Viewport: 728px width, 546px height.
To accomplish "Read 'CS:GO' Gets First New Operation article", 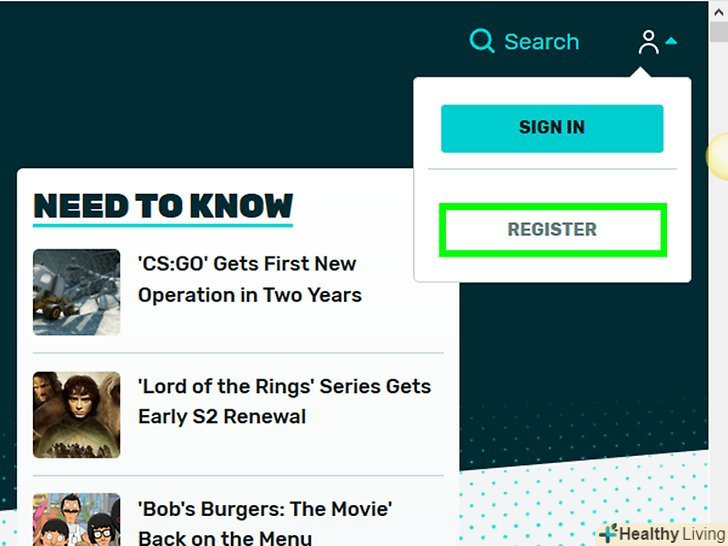I will (250, 279).
